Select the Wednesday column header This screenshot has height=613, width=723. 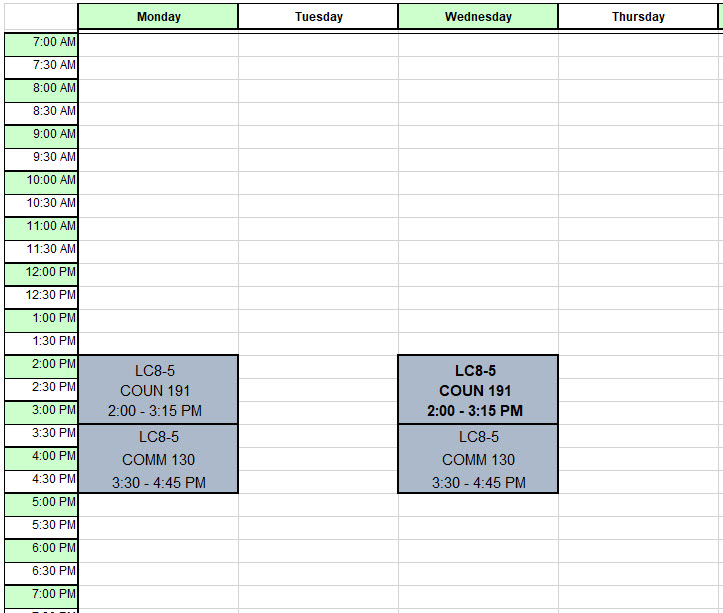click(x=478, y=17)
